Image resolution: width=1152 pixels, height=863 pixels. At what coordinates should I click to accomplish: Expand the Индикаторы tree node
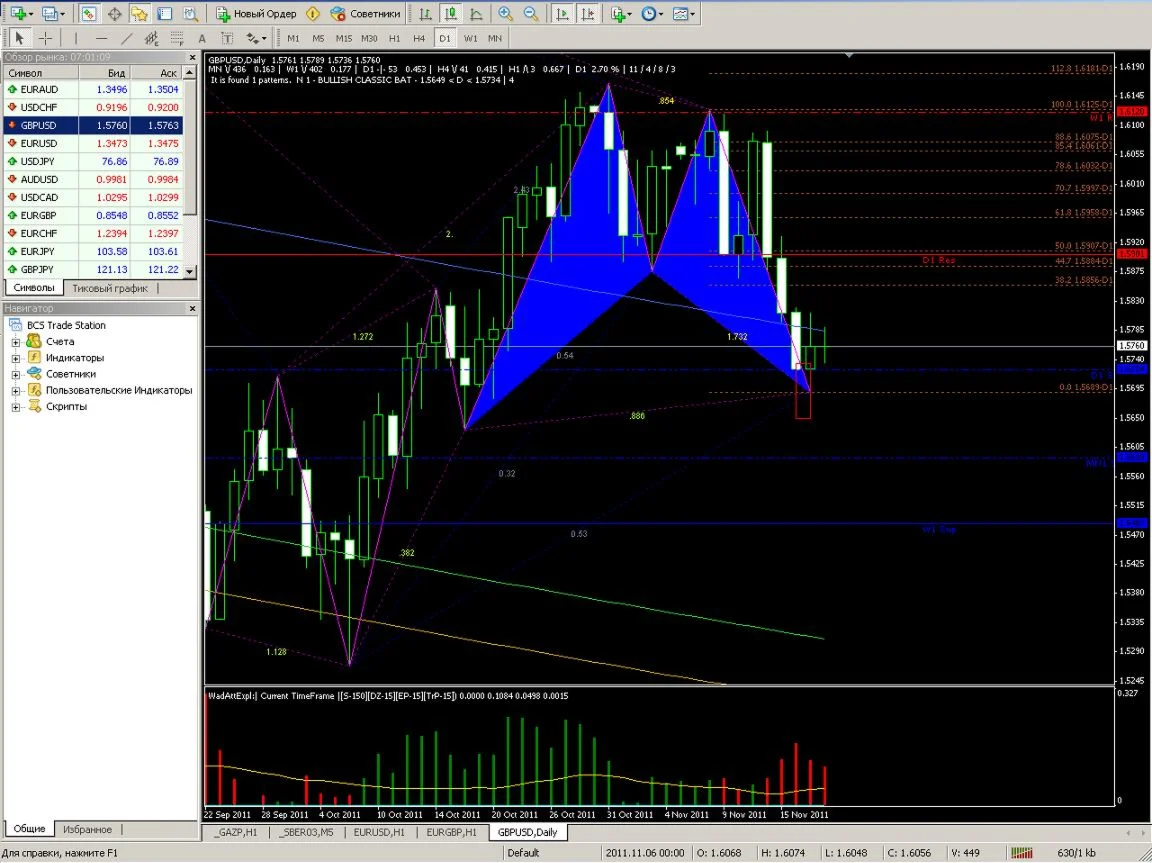click(16, 358)
